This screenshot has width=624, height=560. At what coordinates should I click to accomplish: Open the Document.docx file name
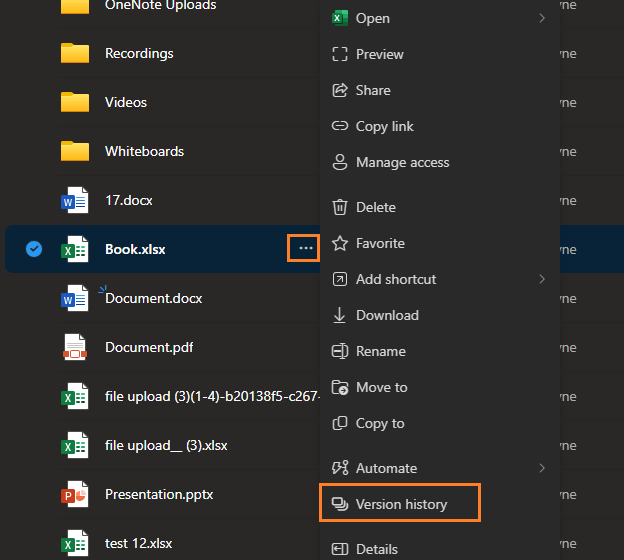point(154,298)
